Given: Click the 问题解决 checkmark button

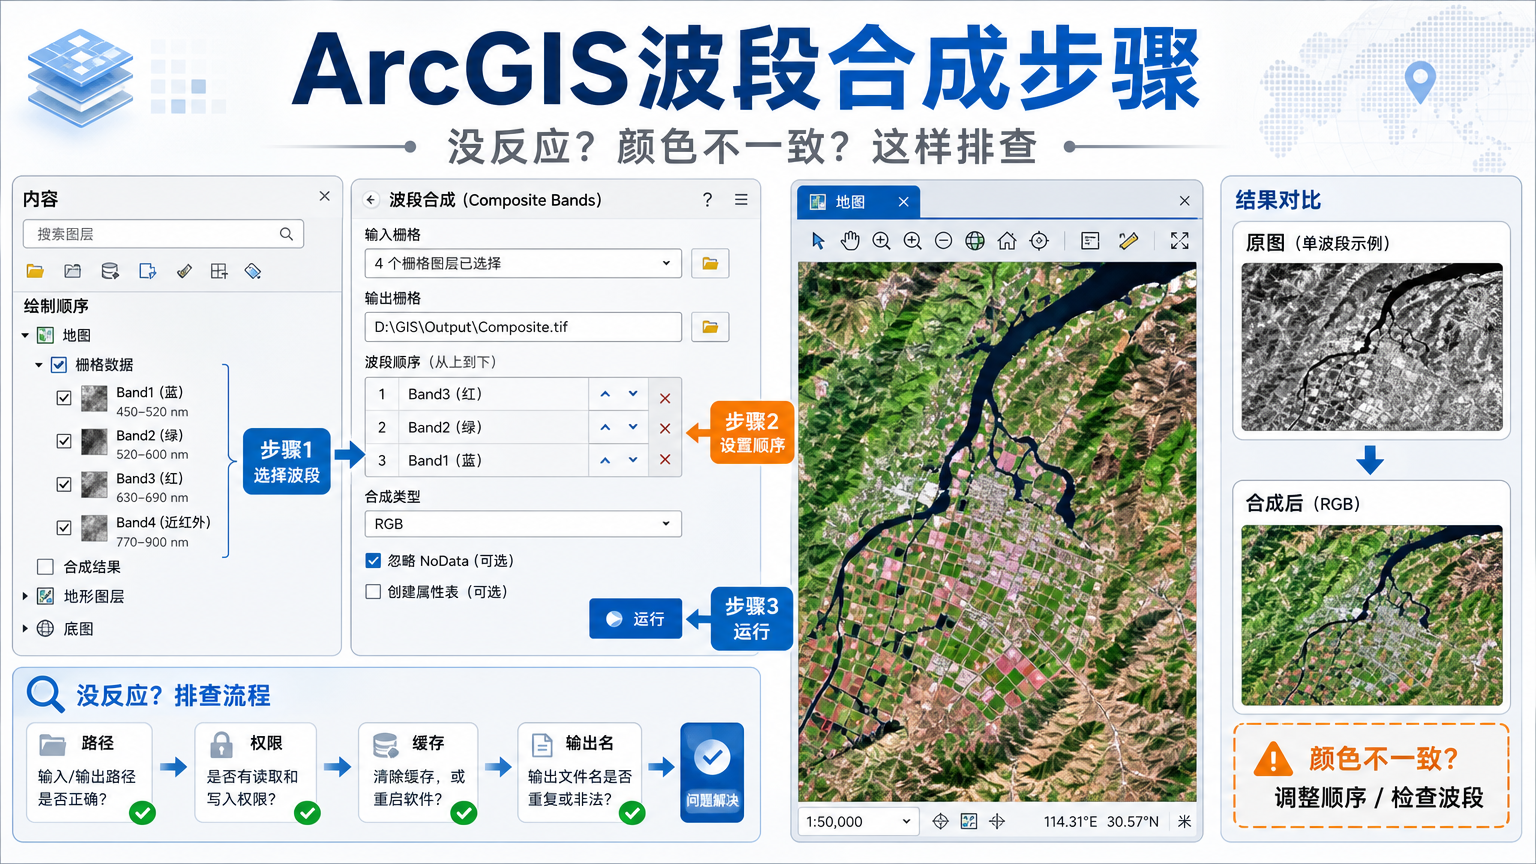Looking at the screenshot, I should click(712, 773).
